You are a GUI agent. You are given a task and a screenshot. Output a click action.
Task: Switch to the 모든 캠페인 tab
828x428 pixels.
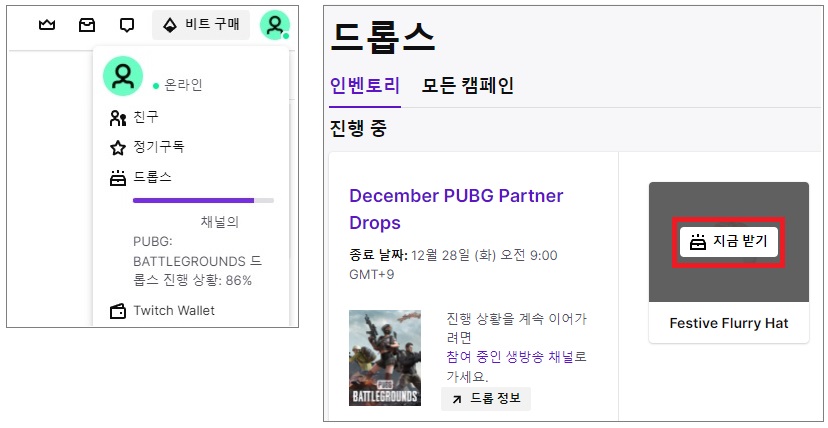pyautogui.click(x=467, y=85)
